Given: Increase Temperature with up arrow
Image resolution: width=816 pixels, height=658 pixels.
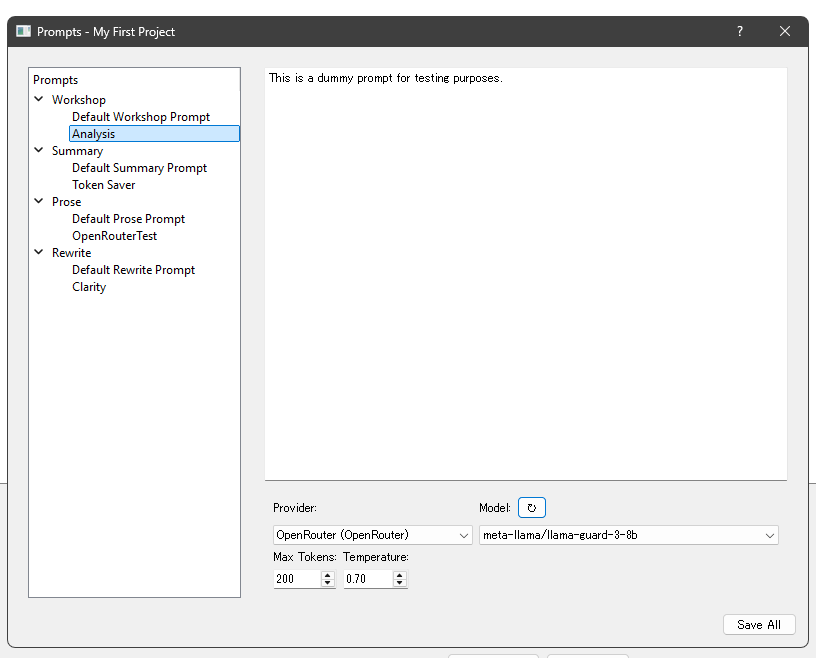Looking at the screenshot, I should tap(400, 575).
